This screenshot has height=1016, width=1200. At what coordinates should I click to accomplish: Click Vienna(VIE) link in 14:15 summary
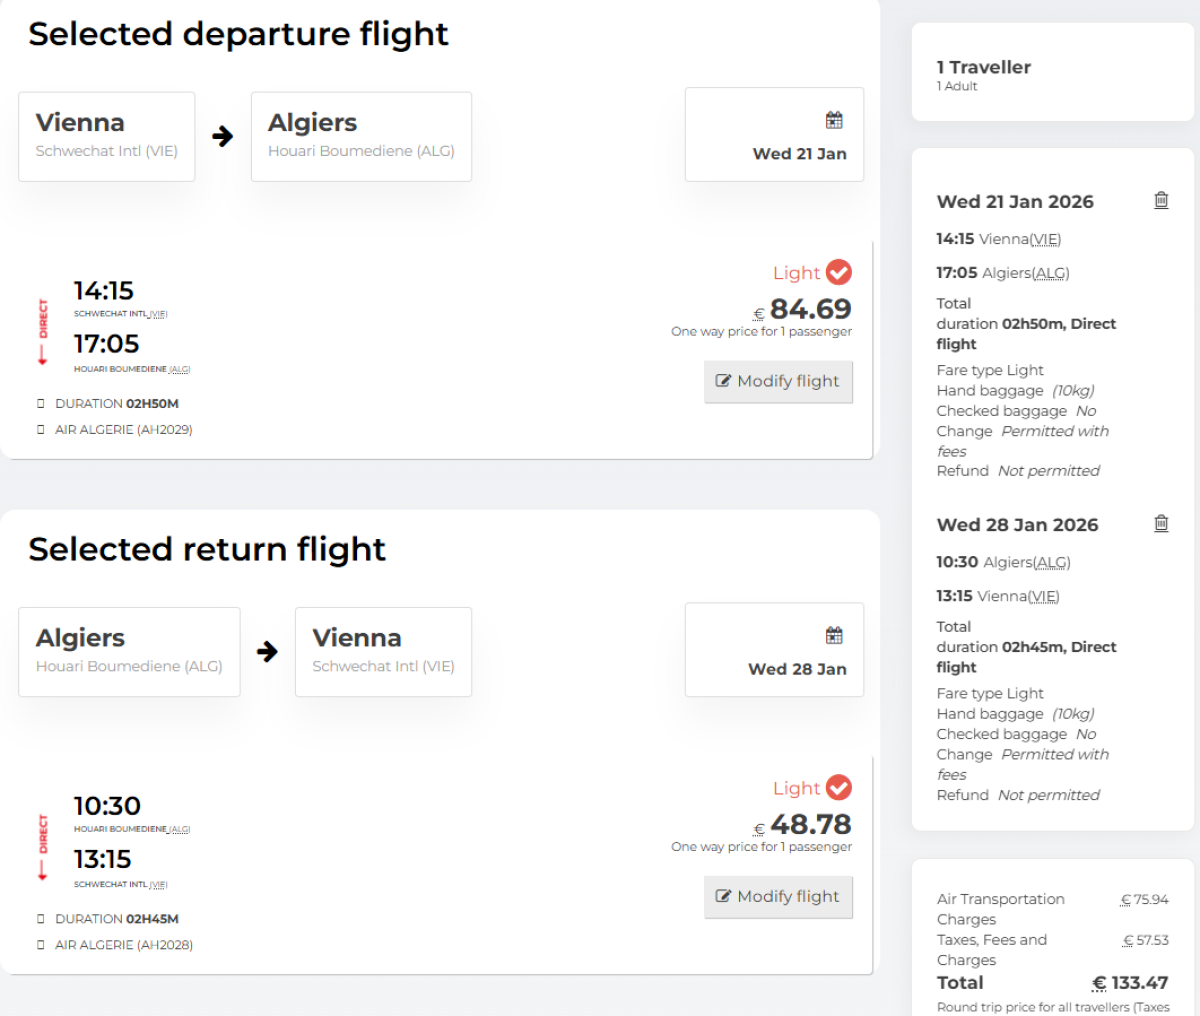[1020, 239]
